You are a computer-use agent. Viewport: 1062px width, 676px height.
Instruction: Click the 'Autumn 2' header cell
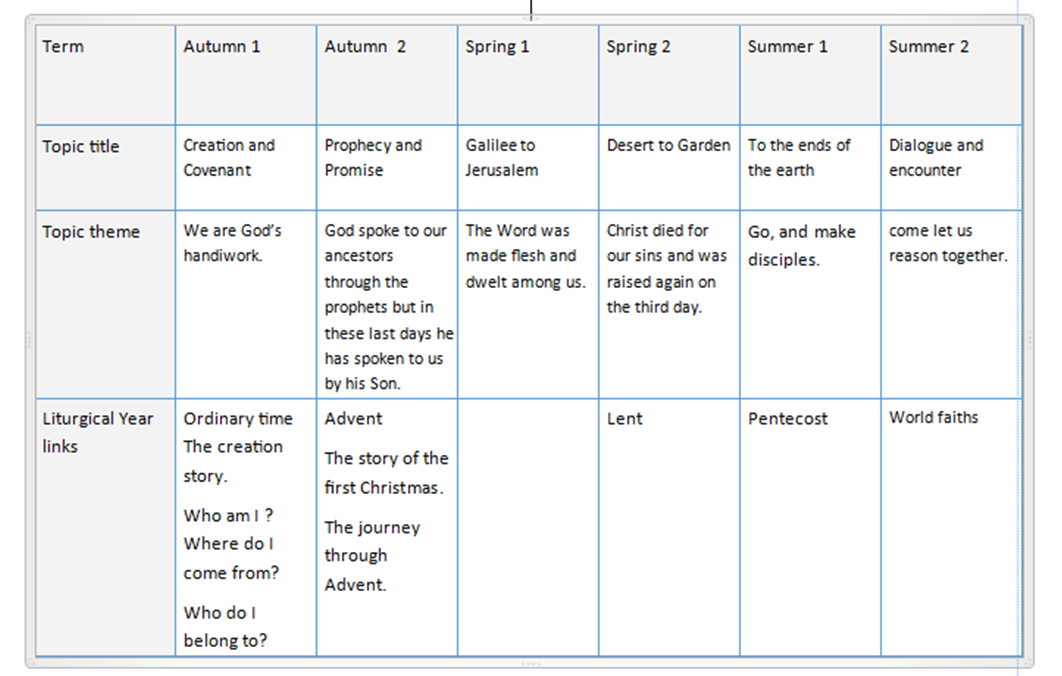pyautogui.click(x=387, y=75)
